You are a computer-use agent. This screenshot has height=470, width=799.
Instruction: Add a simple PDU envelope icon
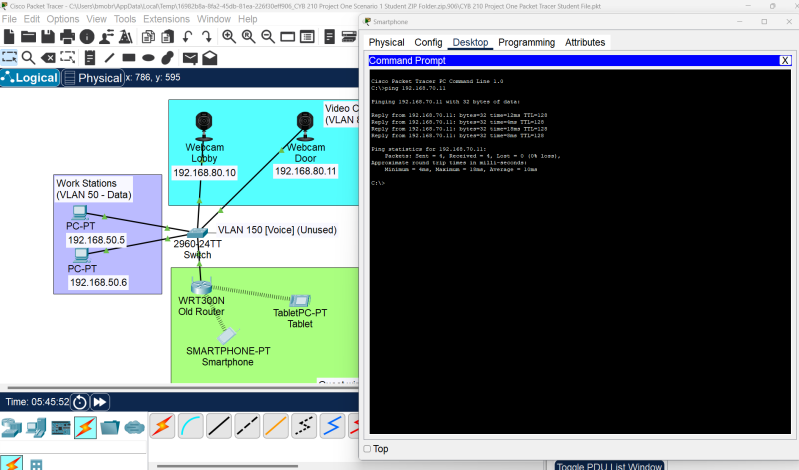tap(189, 58)
